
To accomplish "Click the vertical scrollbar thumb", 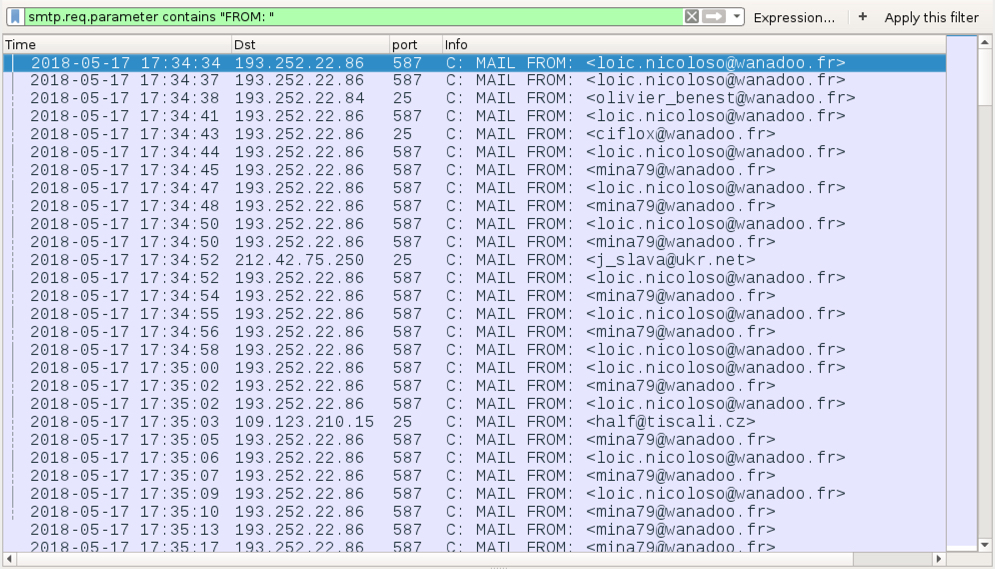I will [985, 77].
